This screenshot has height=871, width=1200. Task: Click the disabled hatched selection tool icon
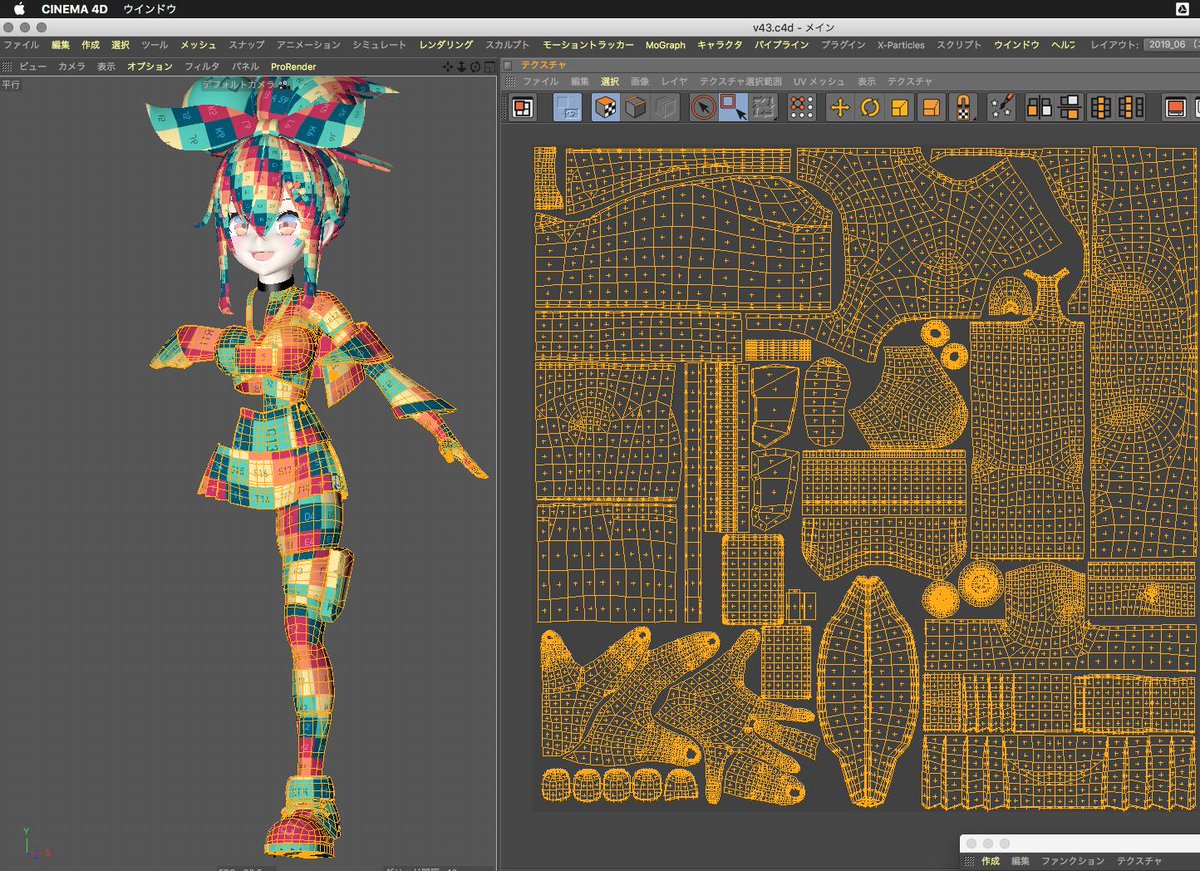[x=764, y=107]
